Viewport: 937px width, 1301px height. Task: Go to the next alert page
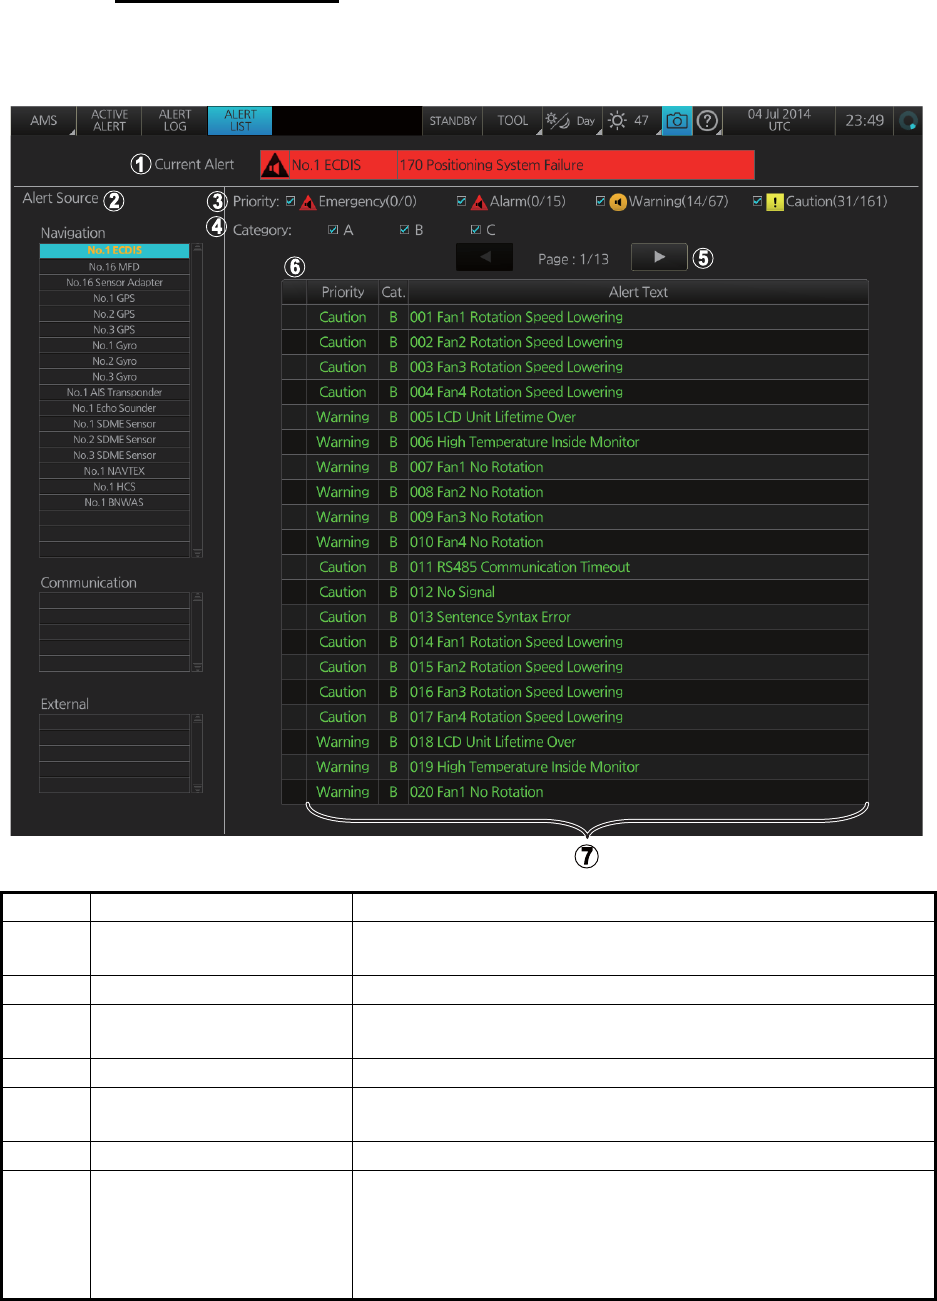click(x=659, y=257)
